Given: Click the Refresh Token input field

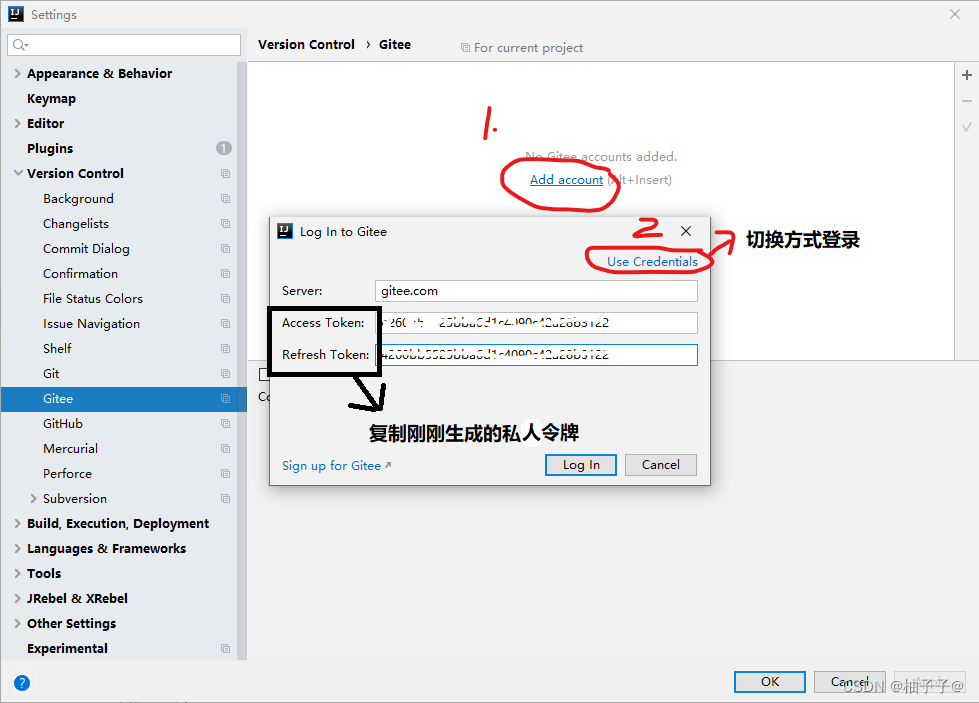Looking at the screenshot, I should (x=536, y=355).
